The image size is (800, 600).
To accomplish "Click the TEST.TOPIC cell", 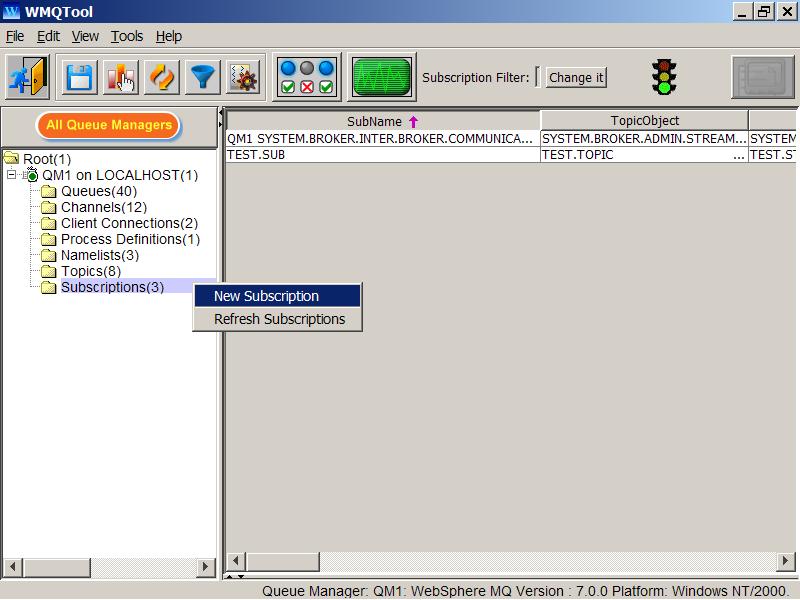I will pyautogui.click(x=644, y=155).
